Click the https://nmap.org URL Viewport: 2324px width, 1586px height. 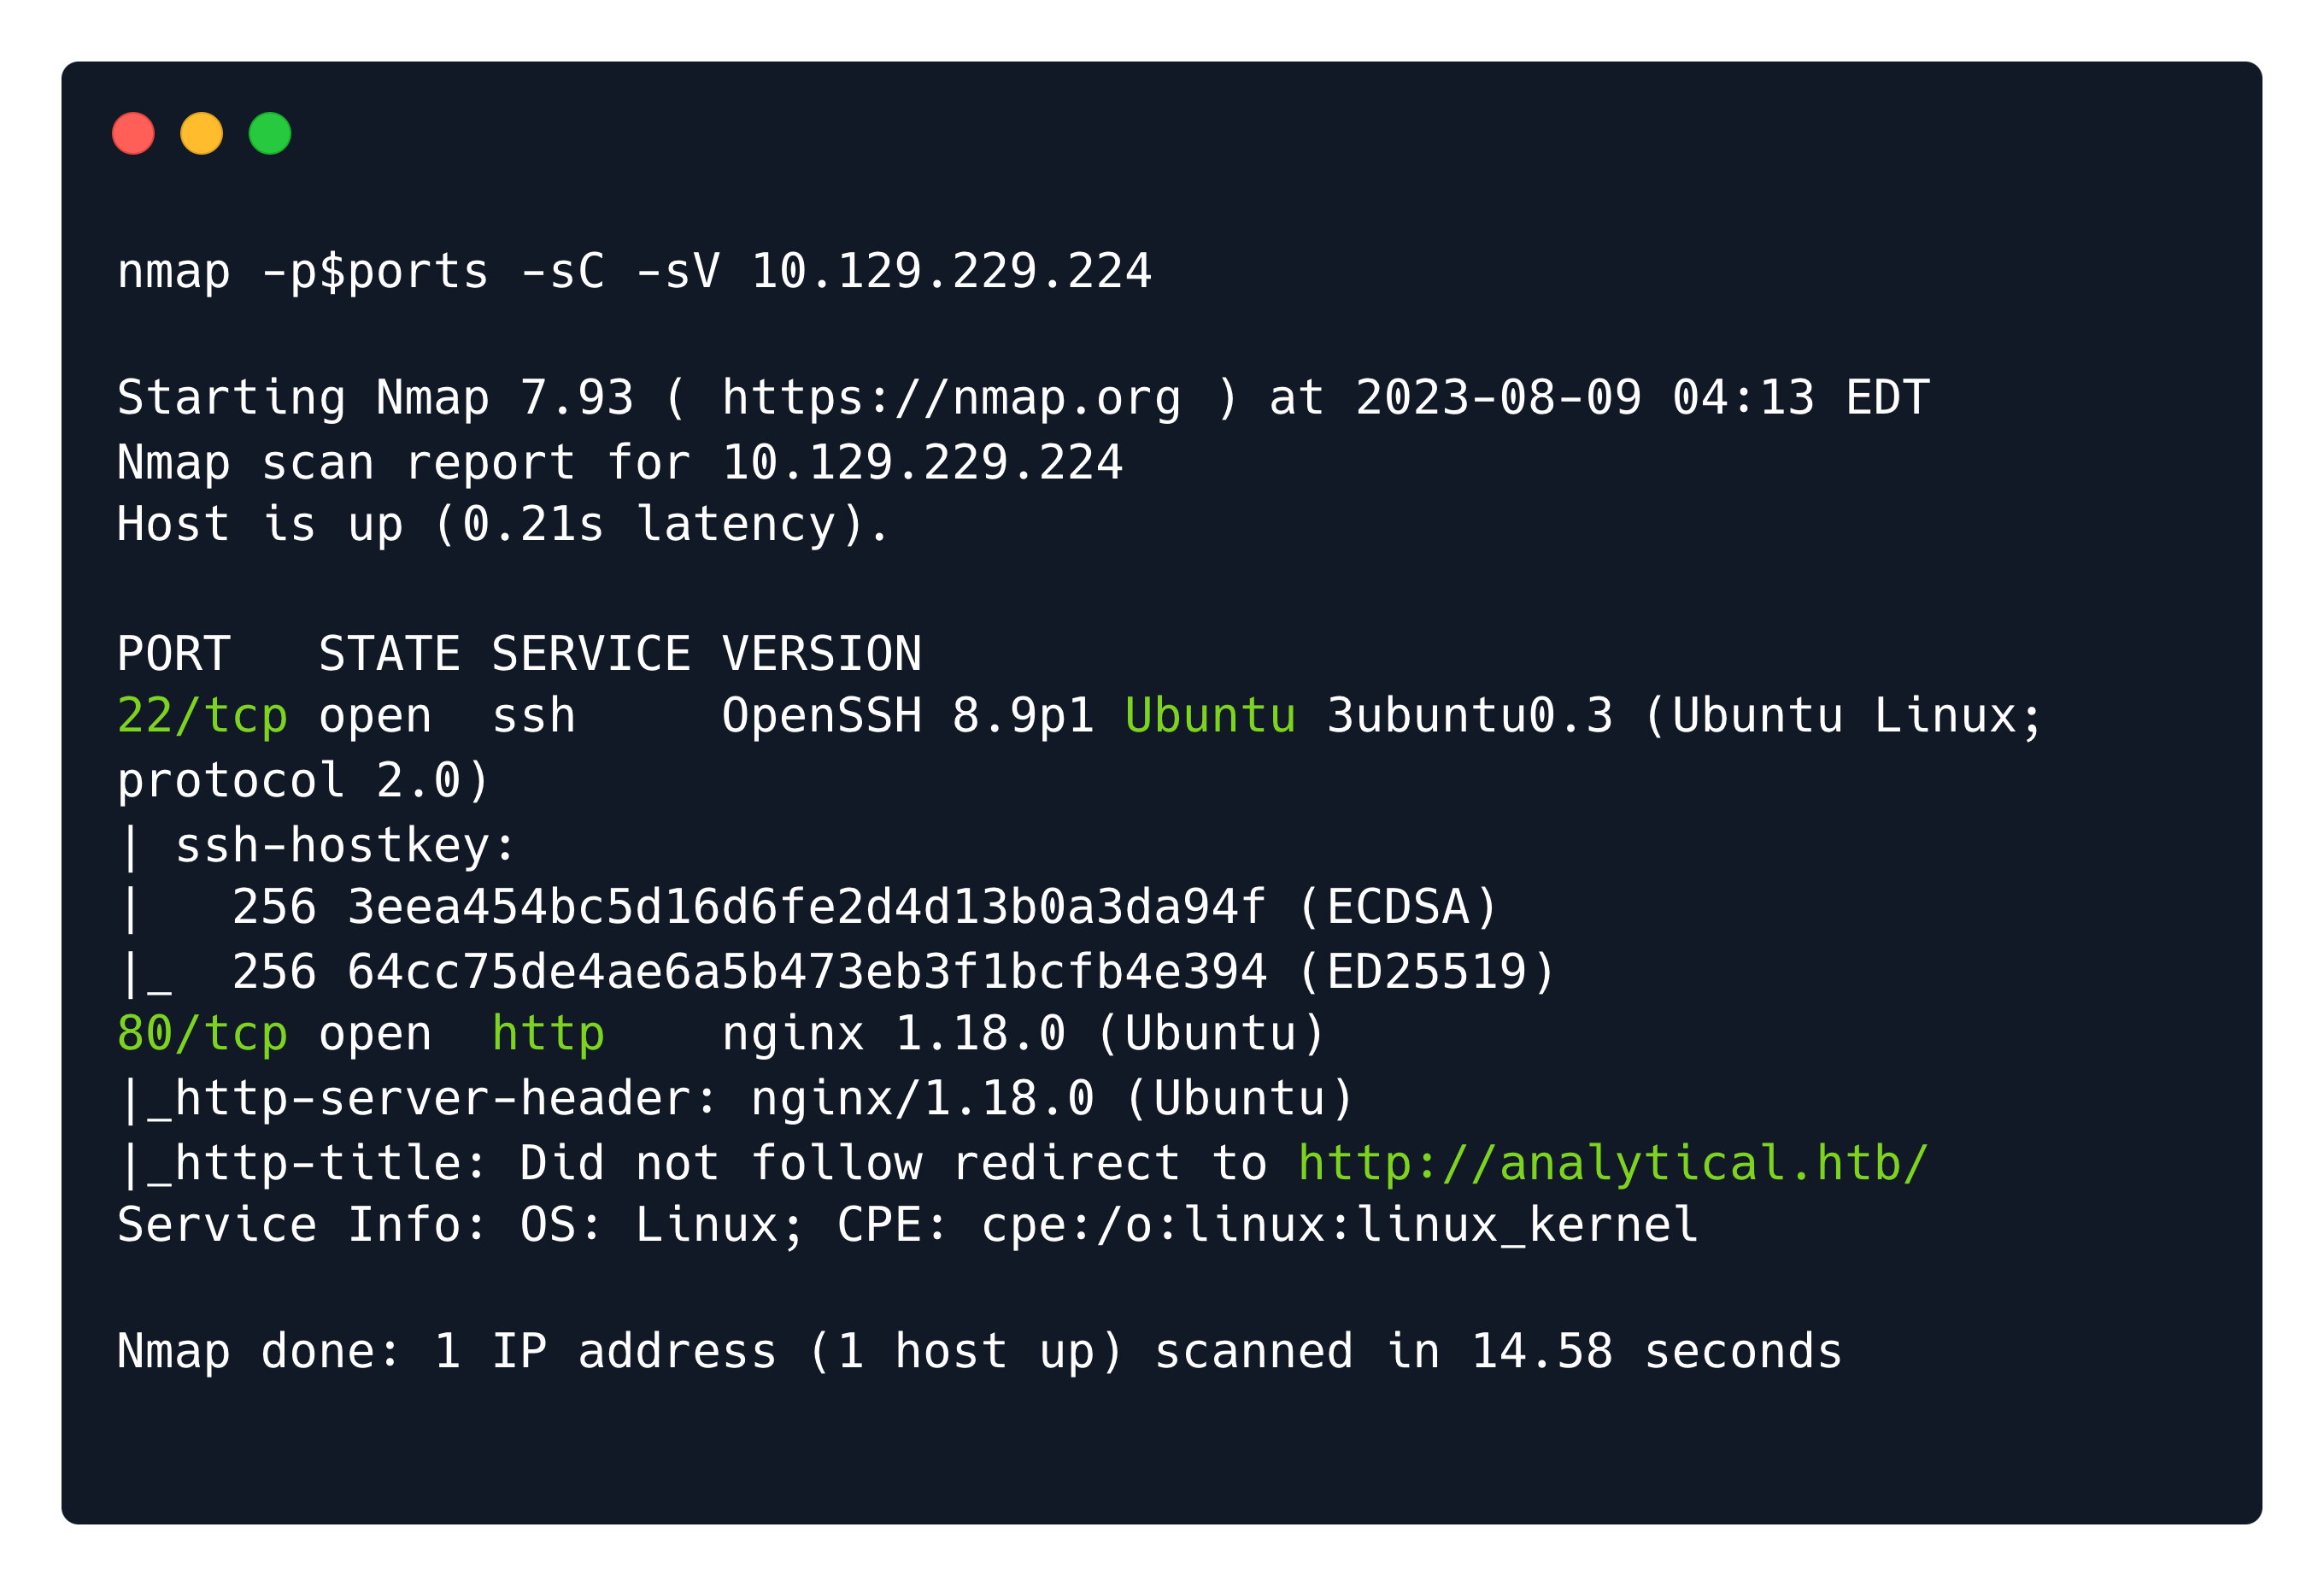coord(950,398)
